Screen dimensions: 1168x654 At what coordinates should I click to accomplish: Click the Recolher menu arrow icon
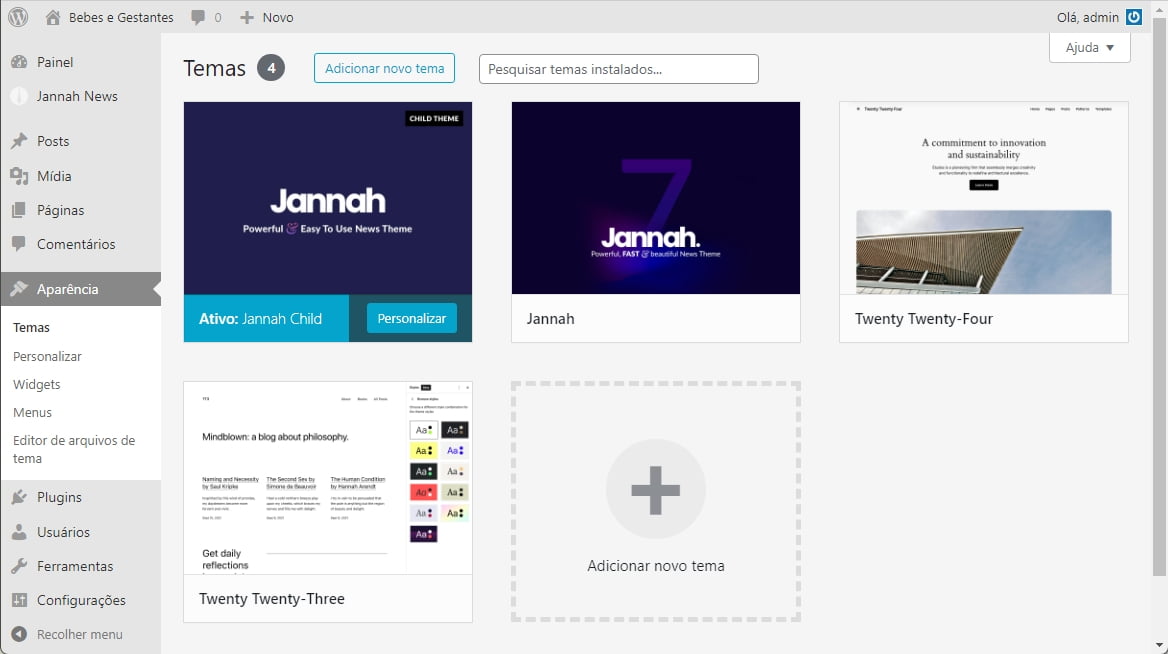click(19, 634)
